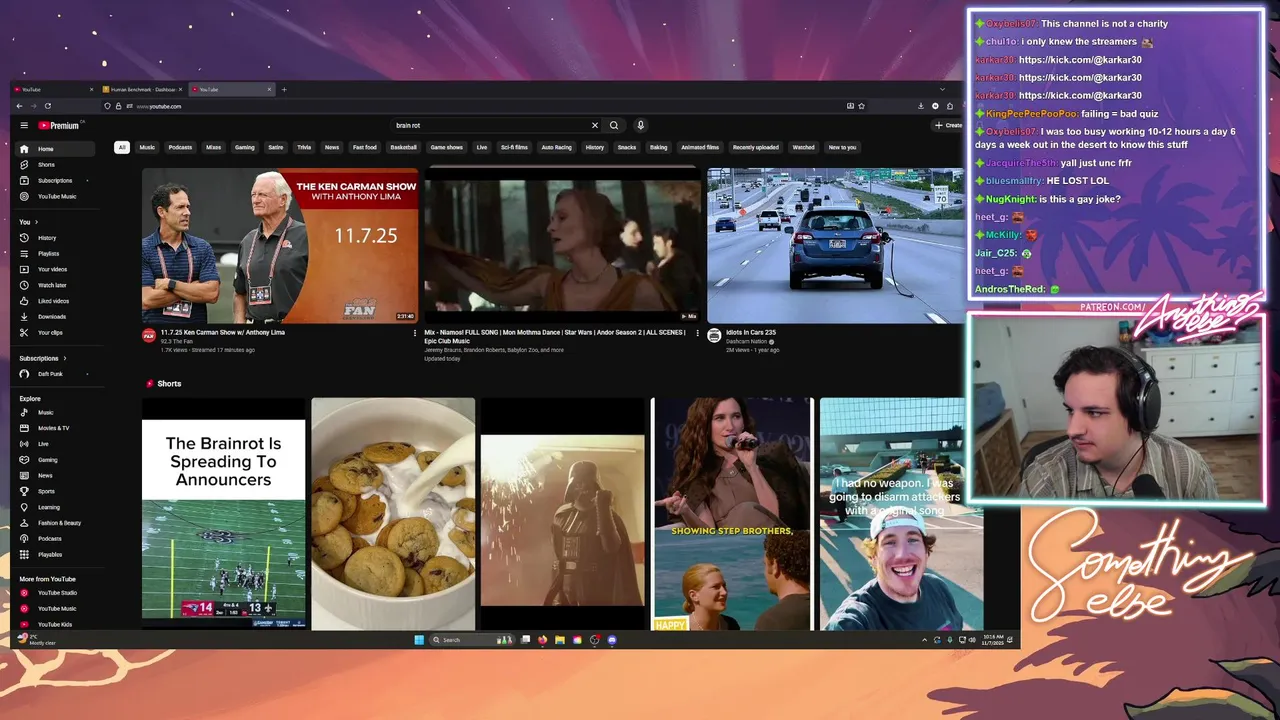Reload the page with refresh button
Image resolution: width=1280 pixels, height=720 pixels.
point(47,106)
